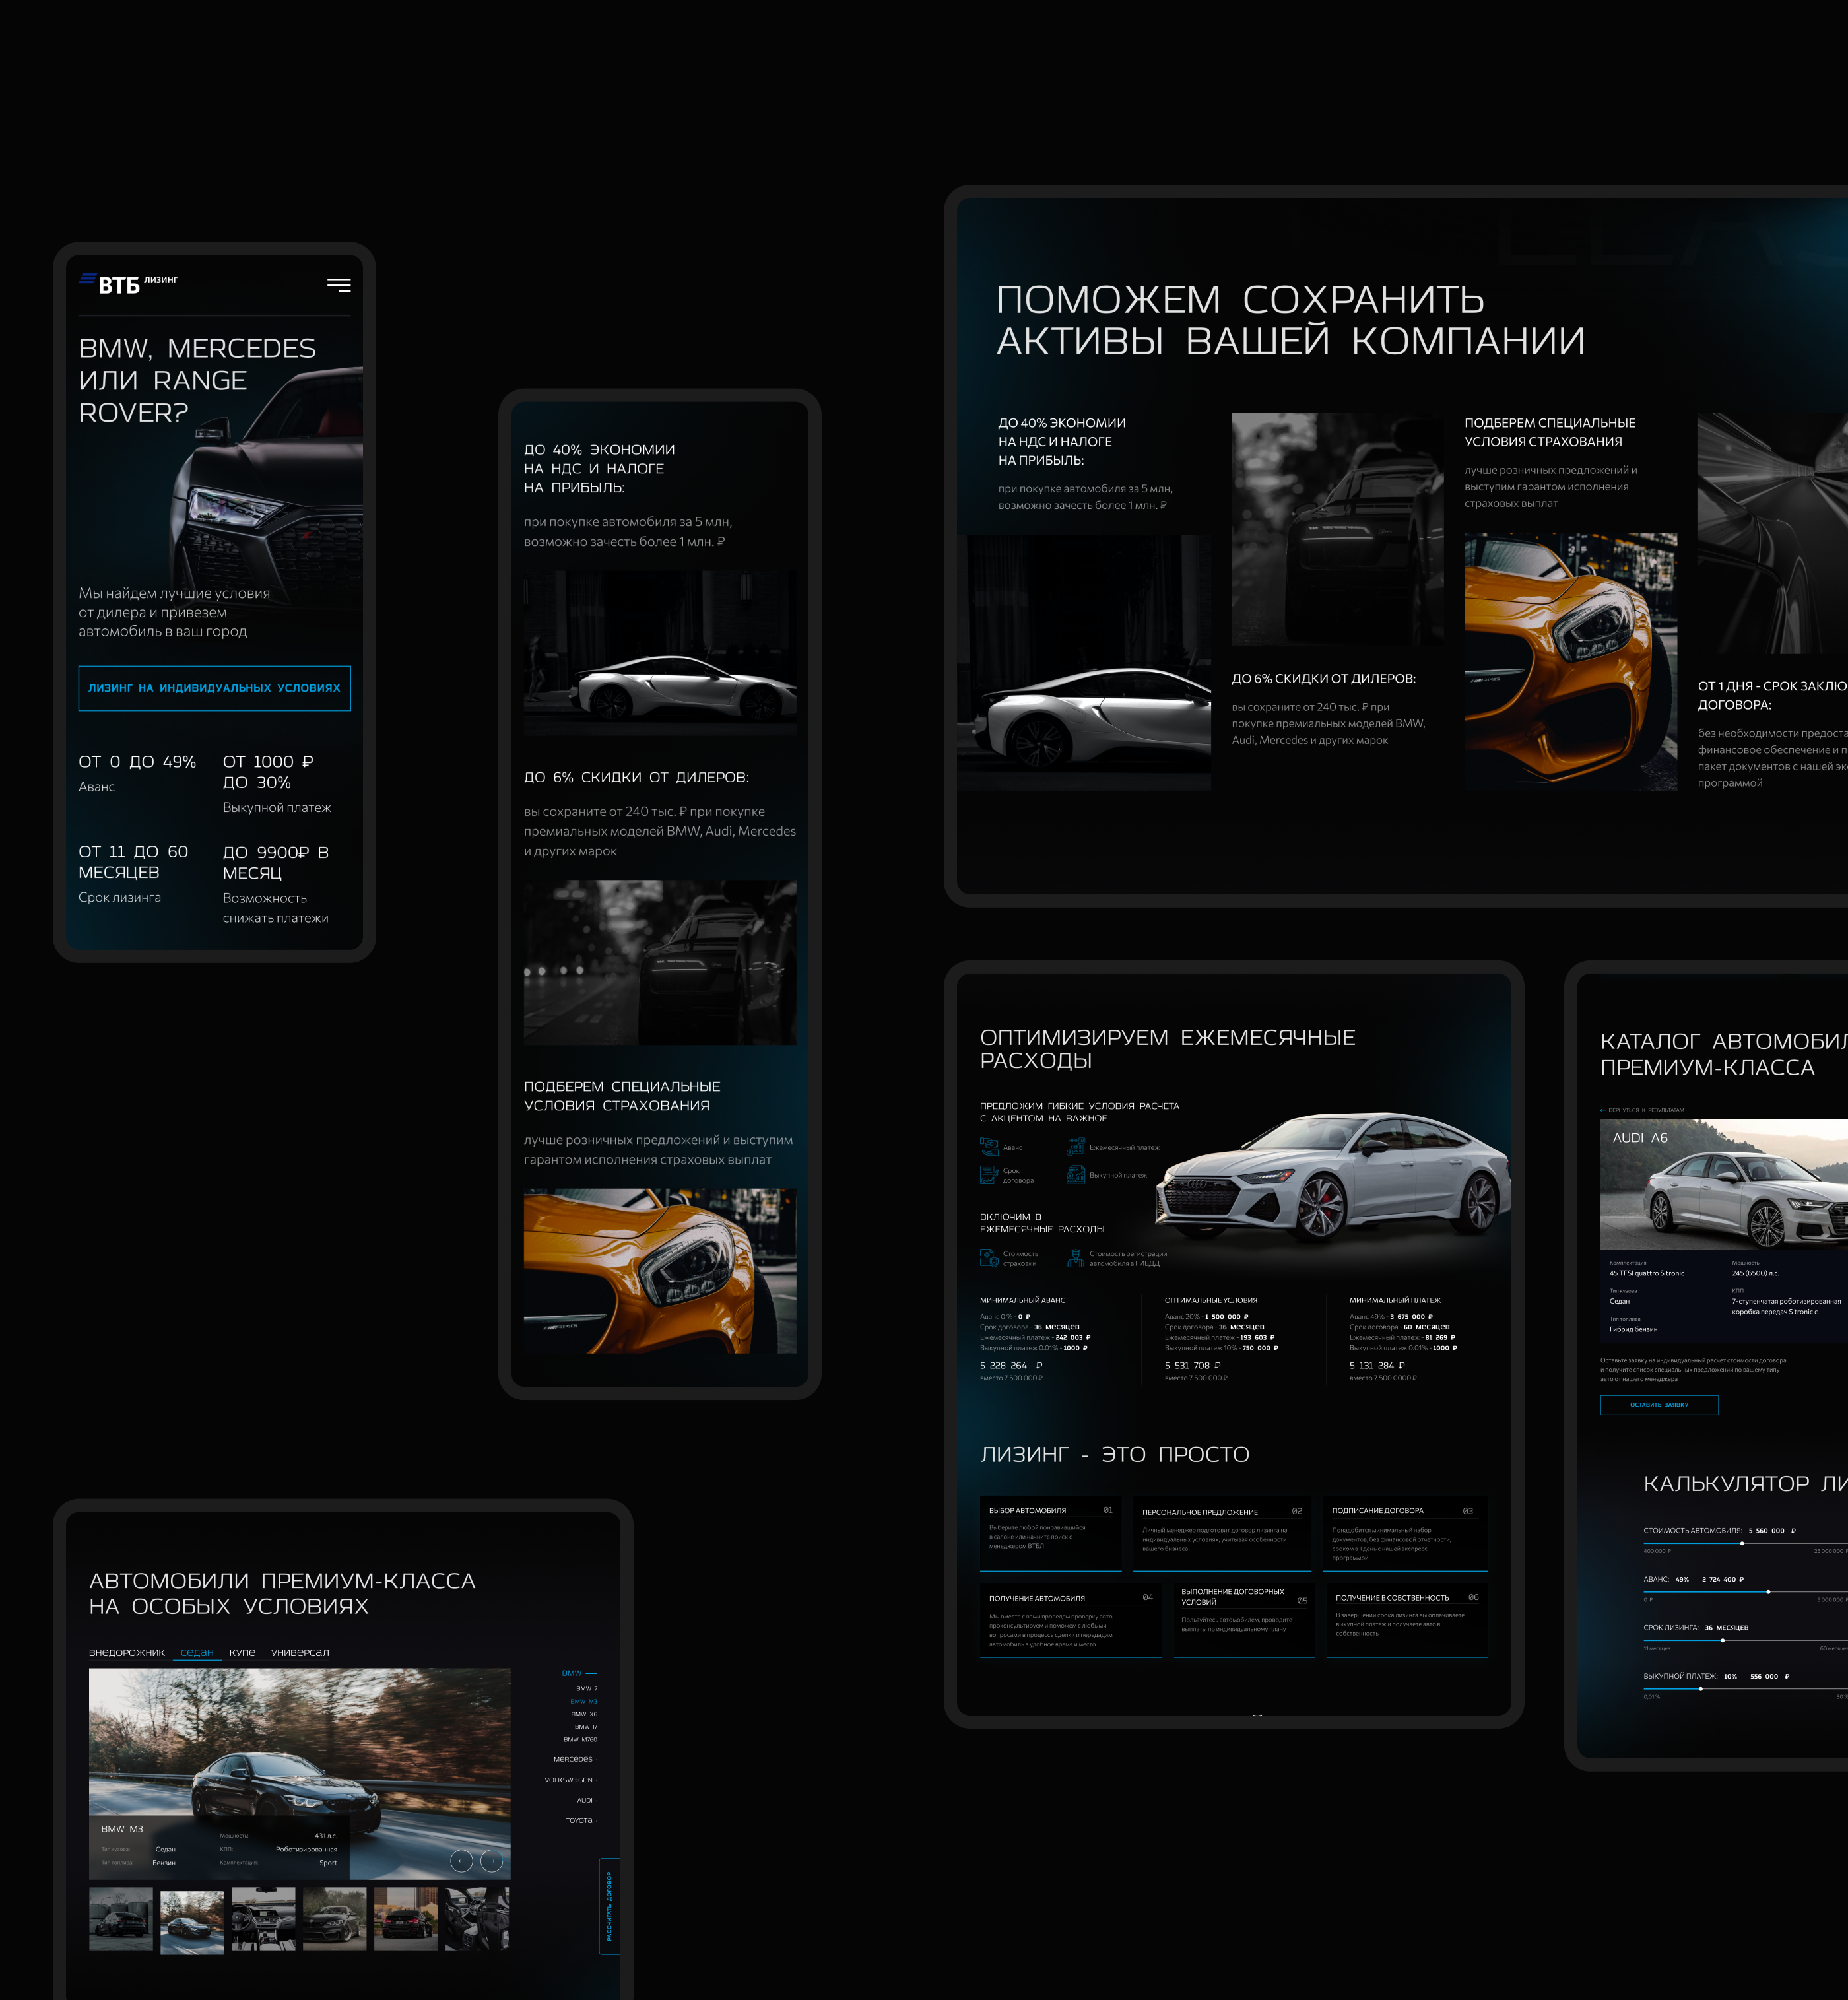Click the Стоимость страховки insurance icon
The height and width of the screenshot is (2000, 1848).
click(x=989, y=1258)
